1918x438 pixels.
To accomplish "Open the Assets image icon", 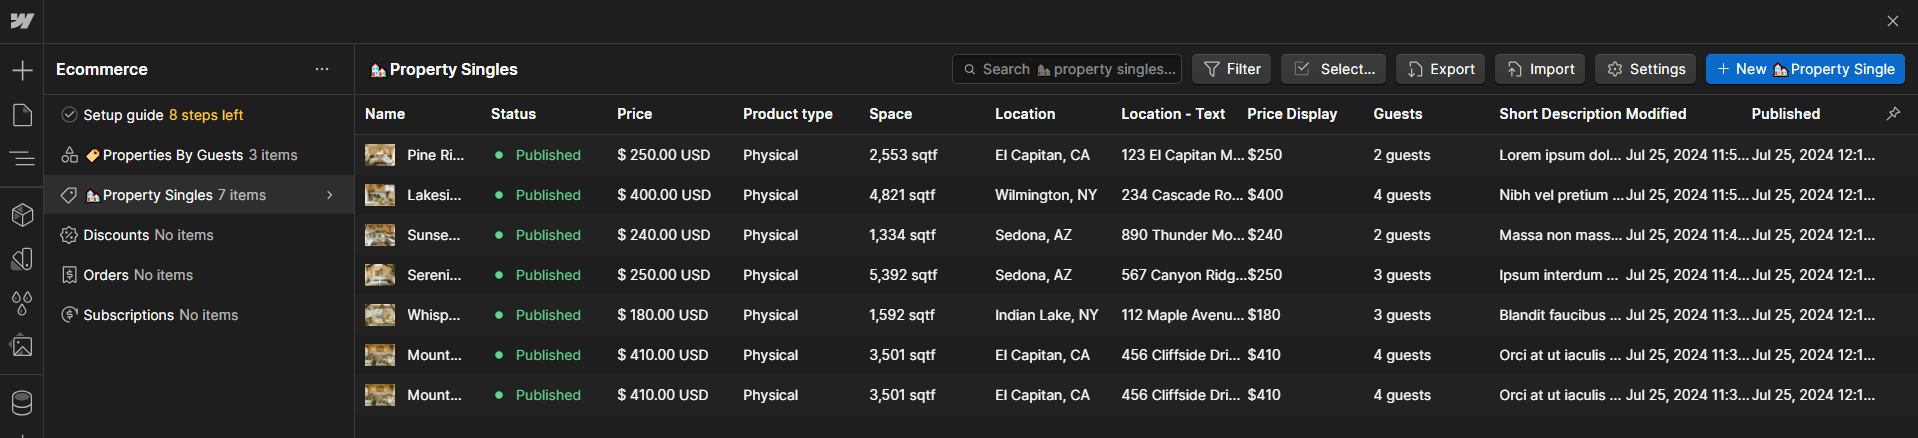I will [22, 346].
